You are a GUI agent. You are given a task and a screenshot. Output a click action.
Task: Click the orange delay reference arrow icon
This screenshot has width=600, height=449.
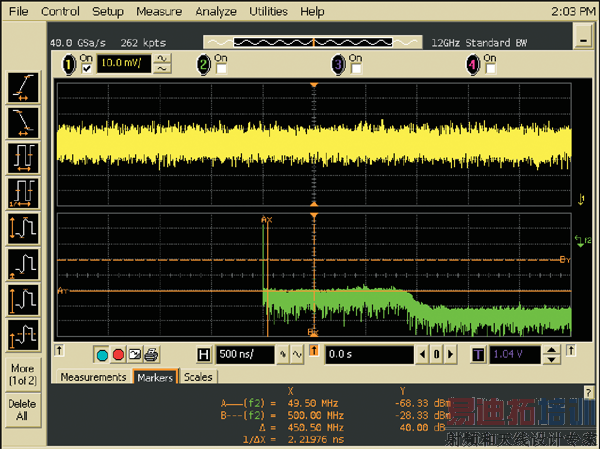[314, 350]
